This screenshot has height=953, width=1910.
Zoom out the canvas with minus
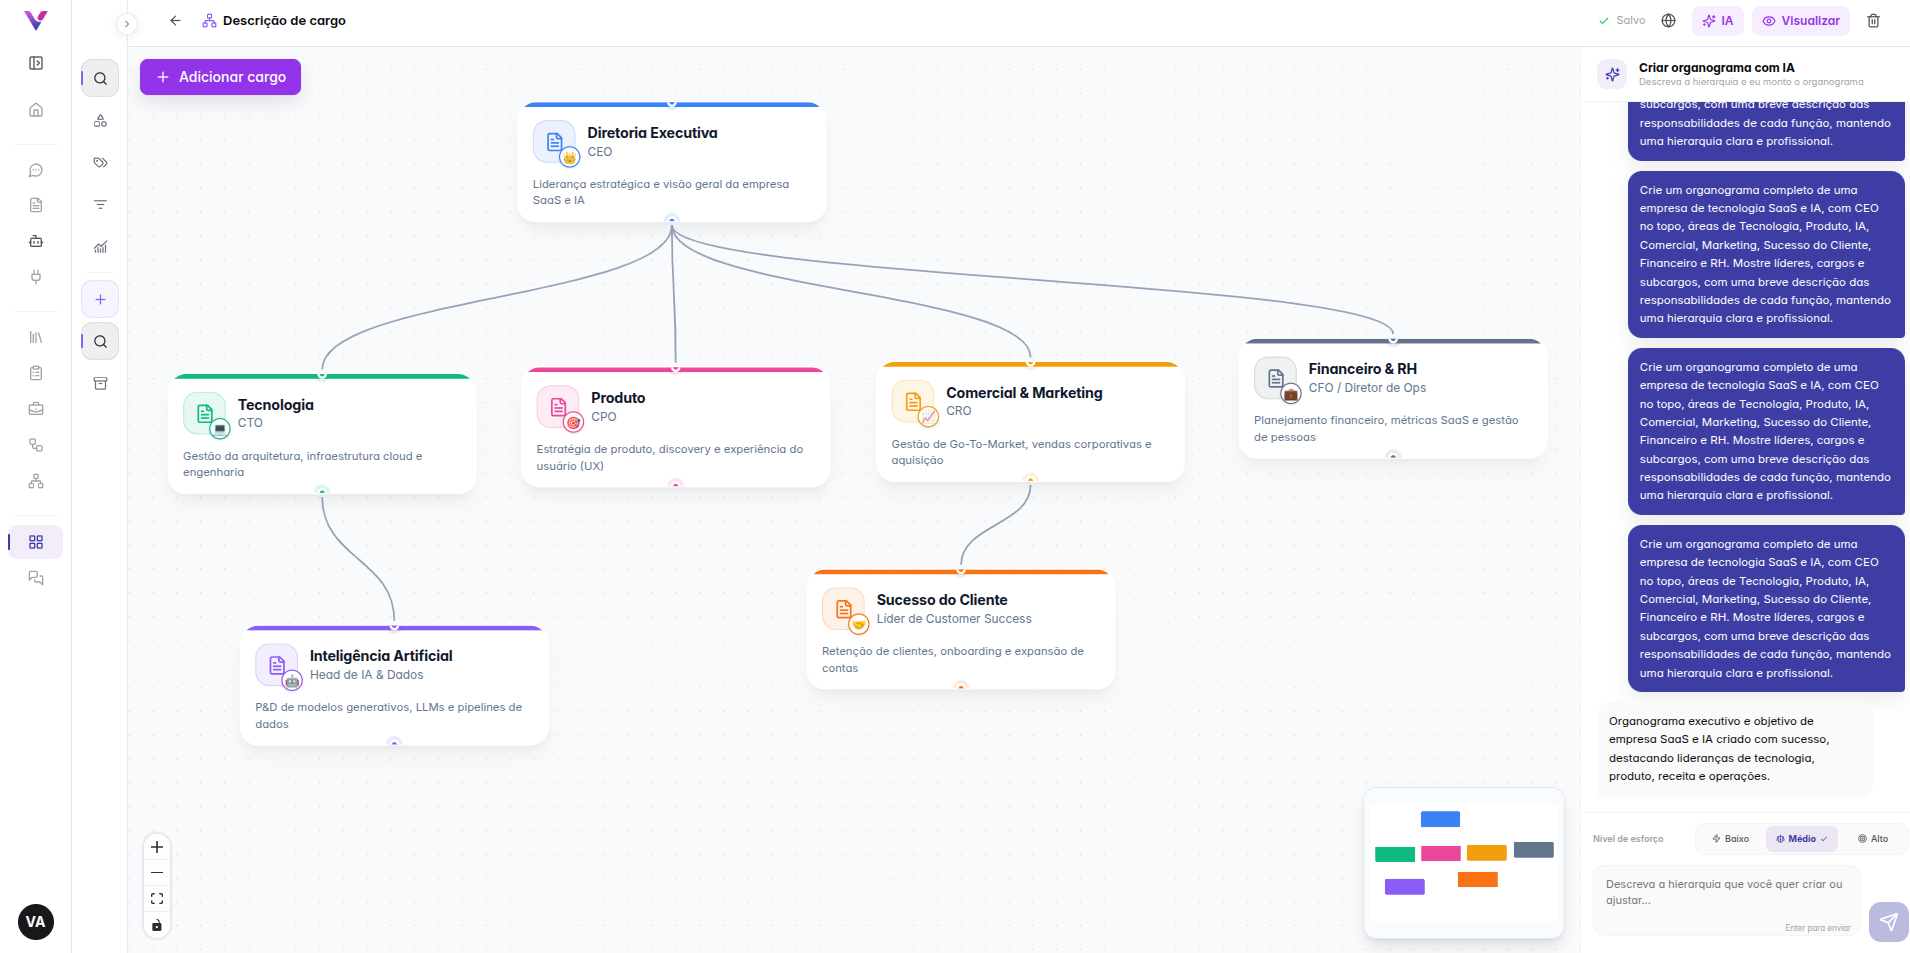(157, 873)
